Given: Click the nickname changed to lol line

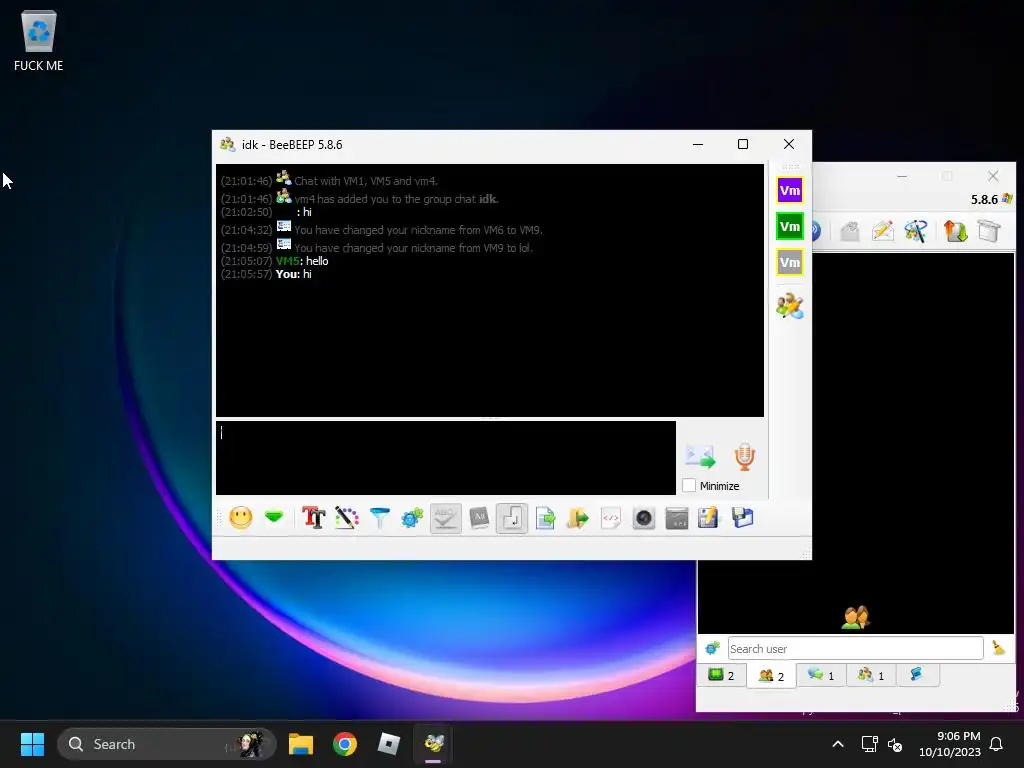Looking at the screenshot, I should pyautogui.click(x=413, y=248).
